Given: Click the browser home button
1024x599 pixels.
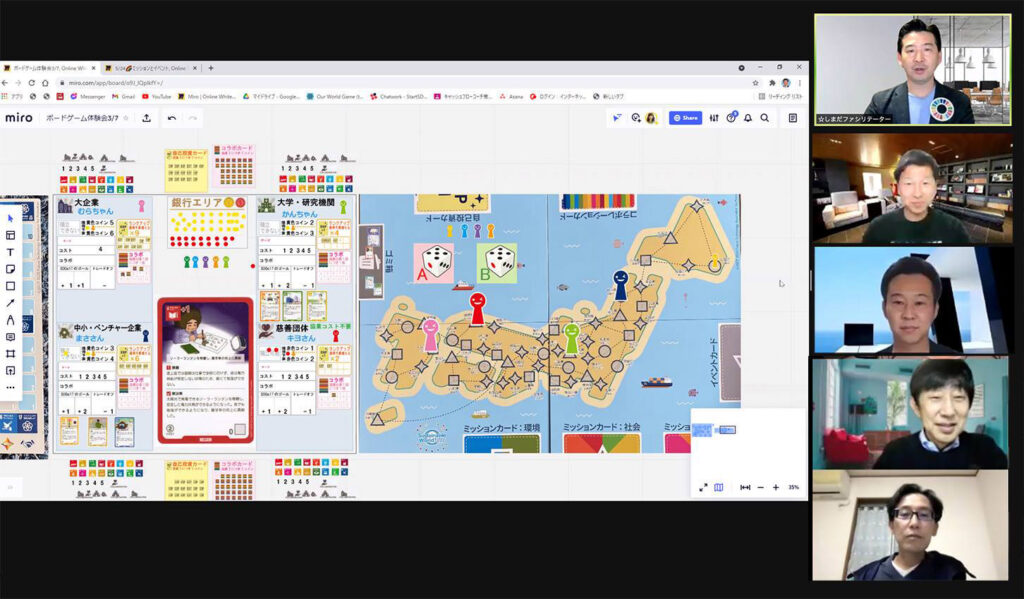Looking at the screenshot, I should click(45, 83).
